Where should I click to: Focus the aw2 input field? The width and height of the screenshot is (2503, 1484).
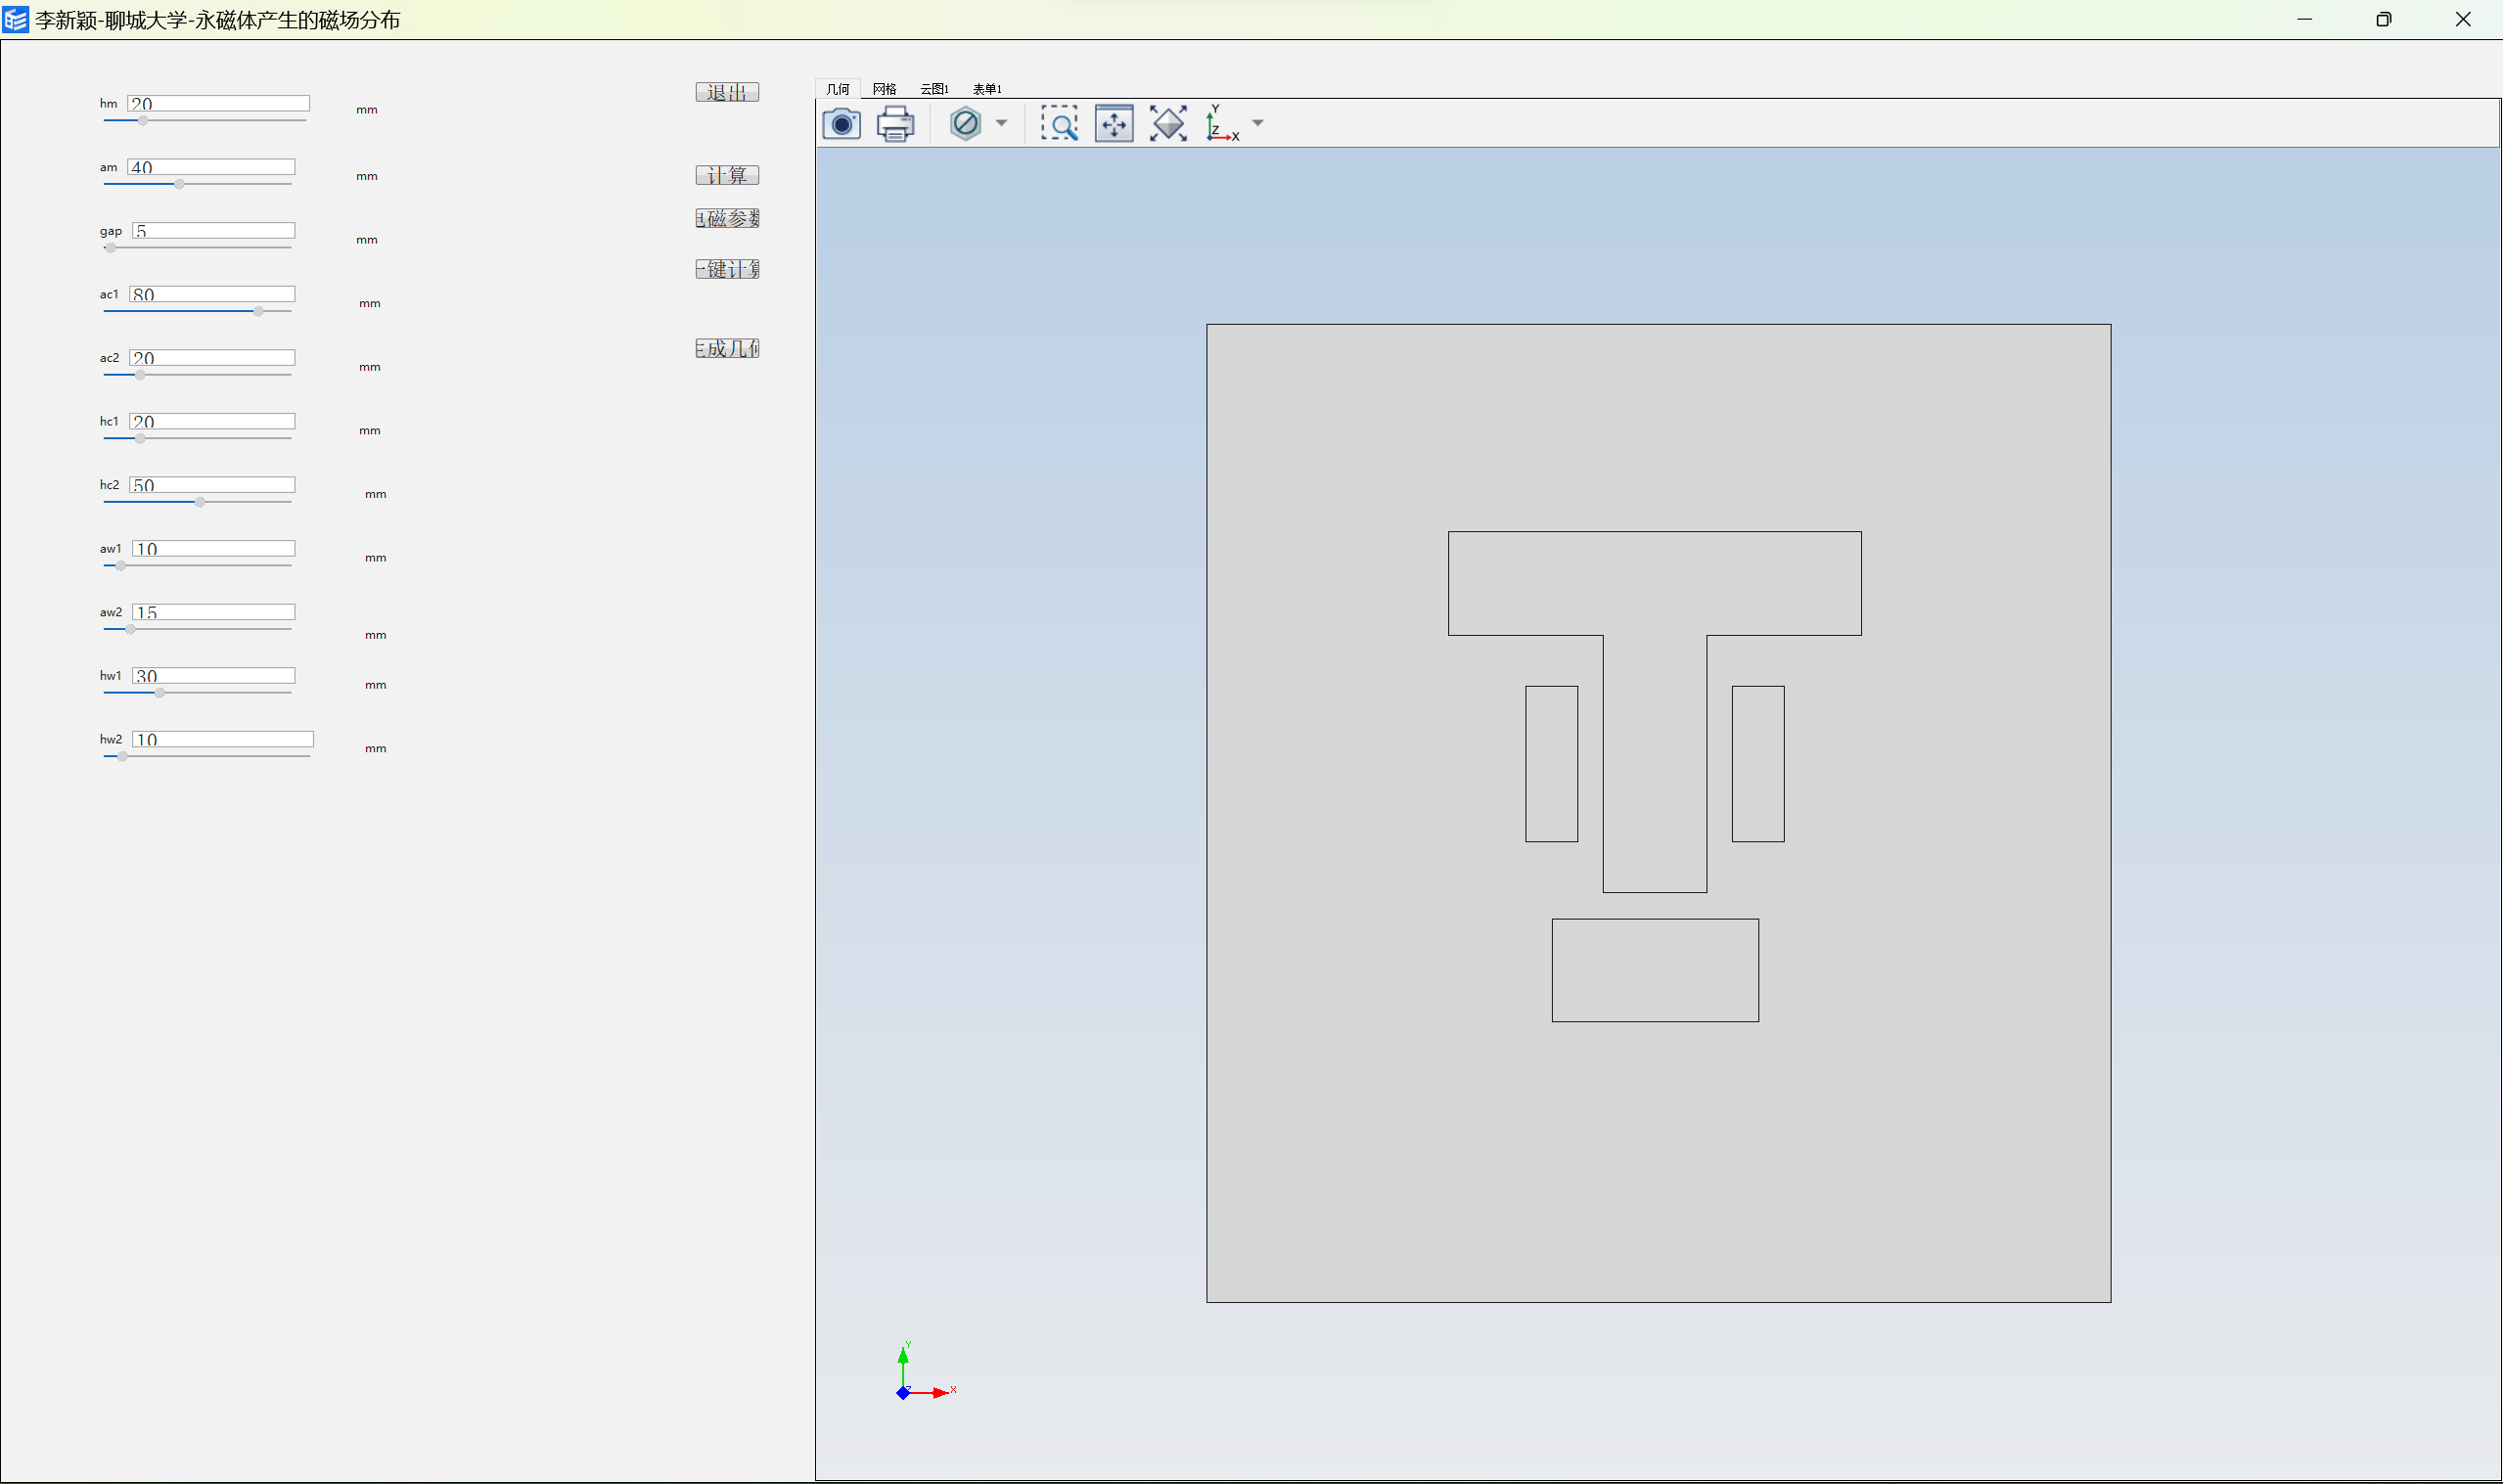[x=213, y=612]
